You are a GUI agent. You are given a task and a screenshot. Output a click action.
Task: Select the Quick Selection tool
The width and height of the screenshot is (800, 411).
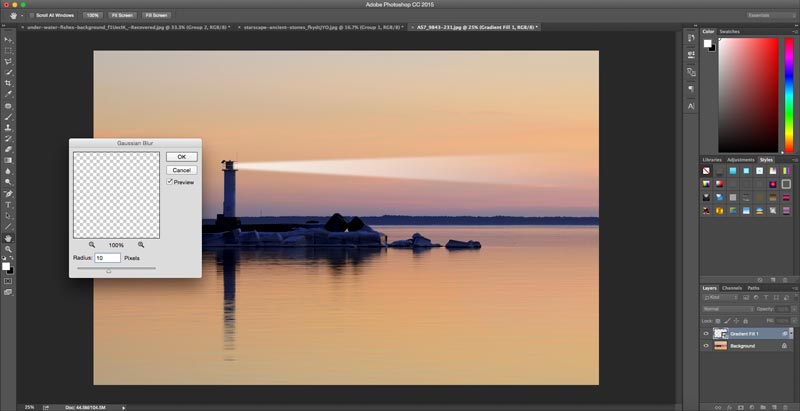pos(8,72)
